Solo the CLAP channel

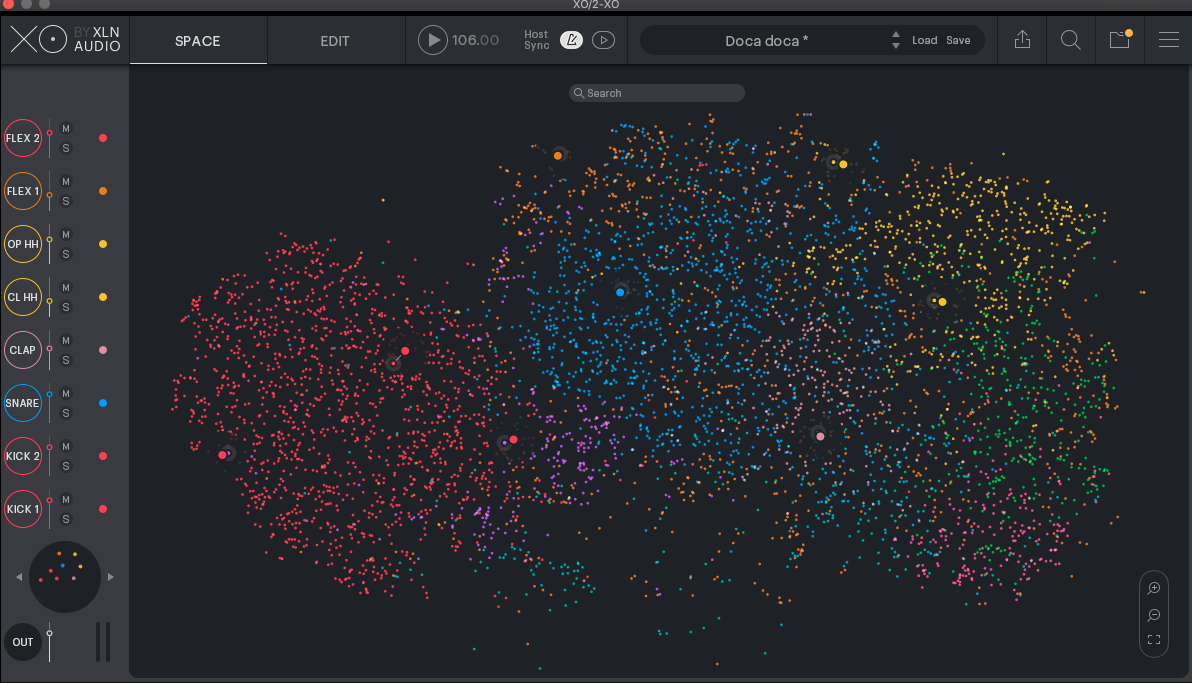pyautogui.click(x=66, y=360)
